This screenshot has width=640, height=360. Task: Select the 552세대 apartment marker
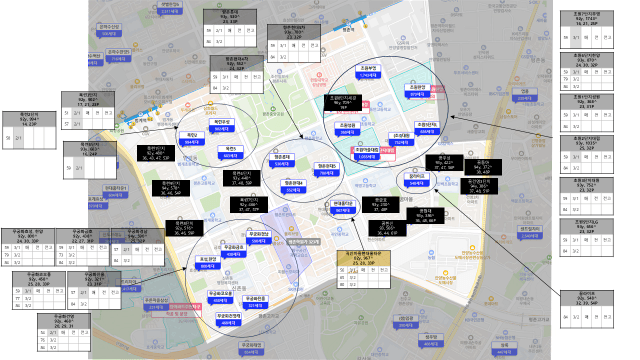pos(293,187)
